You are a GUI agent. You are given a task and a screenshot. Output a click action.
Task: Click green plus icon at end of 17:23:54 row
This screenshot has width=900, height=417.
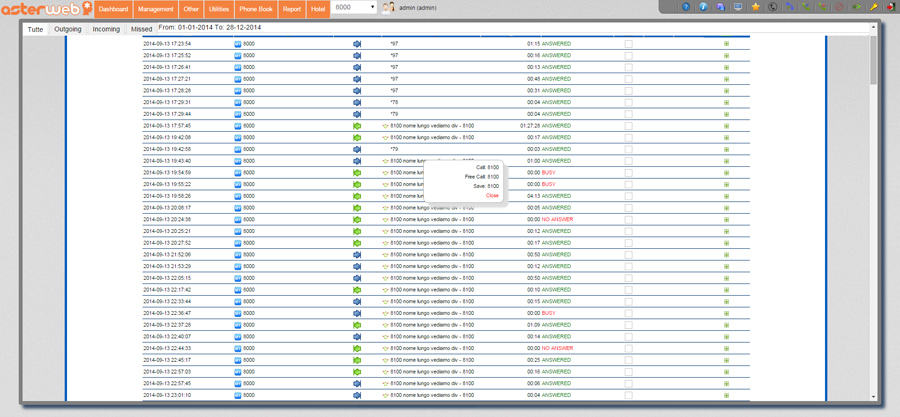tap(726, 44)
